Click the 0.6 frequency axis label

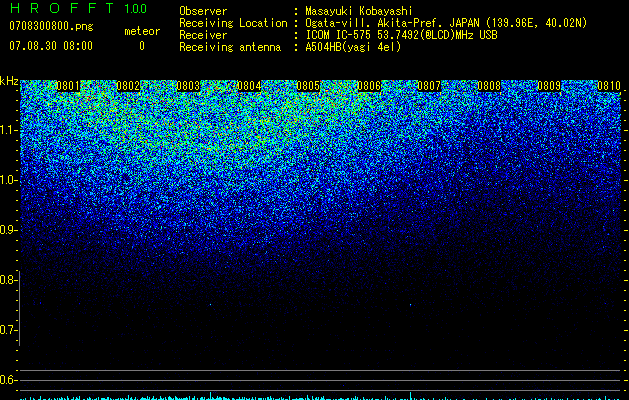pos(9,380)
